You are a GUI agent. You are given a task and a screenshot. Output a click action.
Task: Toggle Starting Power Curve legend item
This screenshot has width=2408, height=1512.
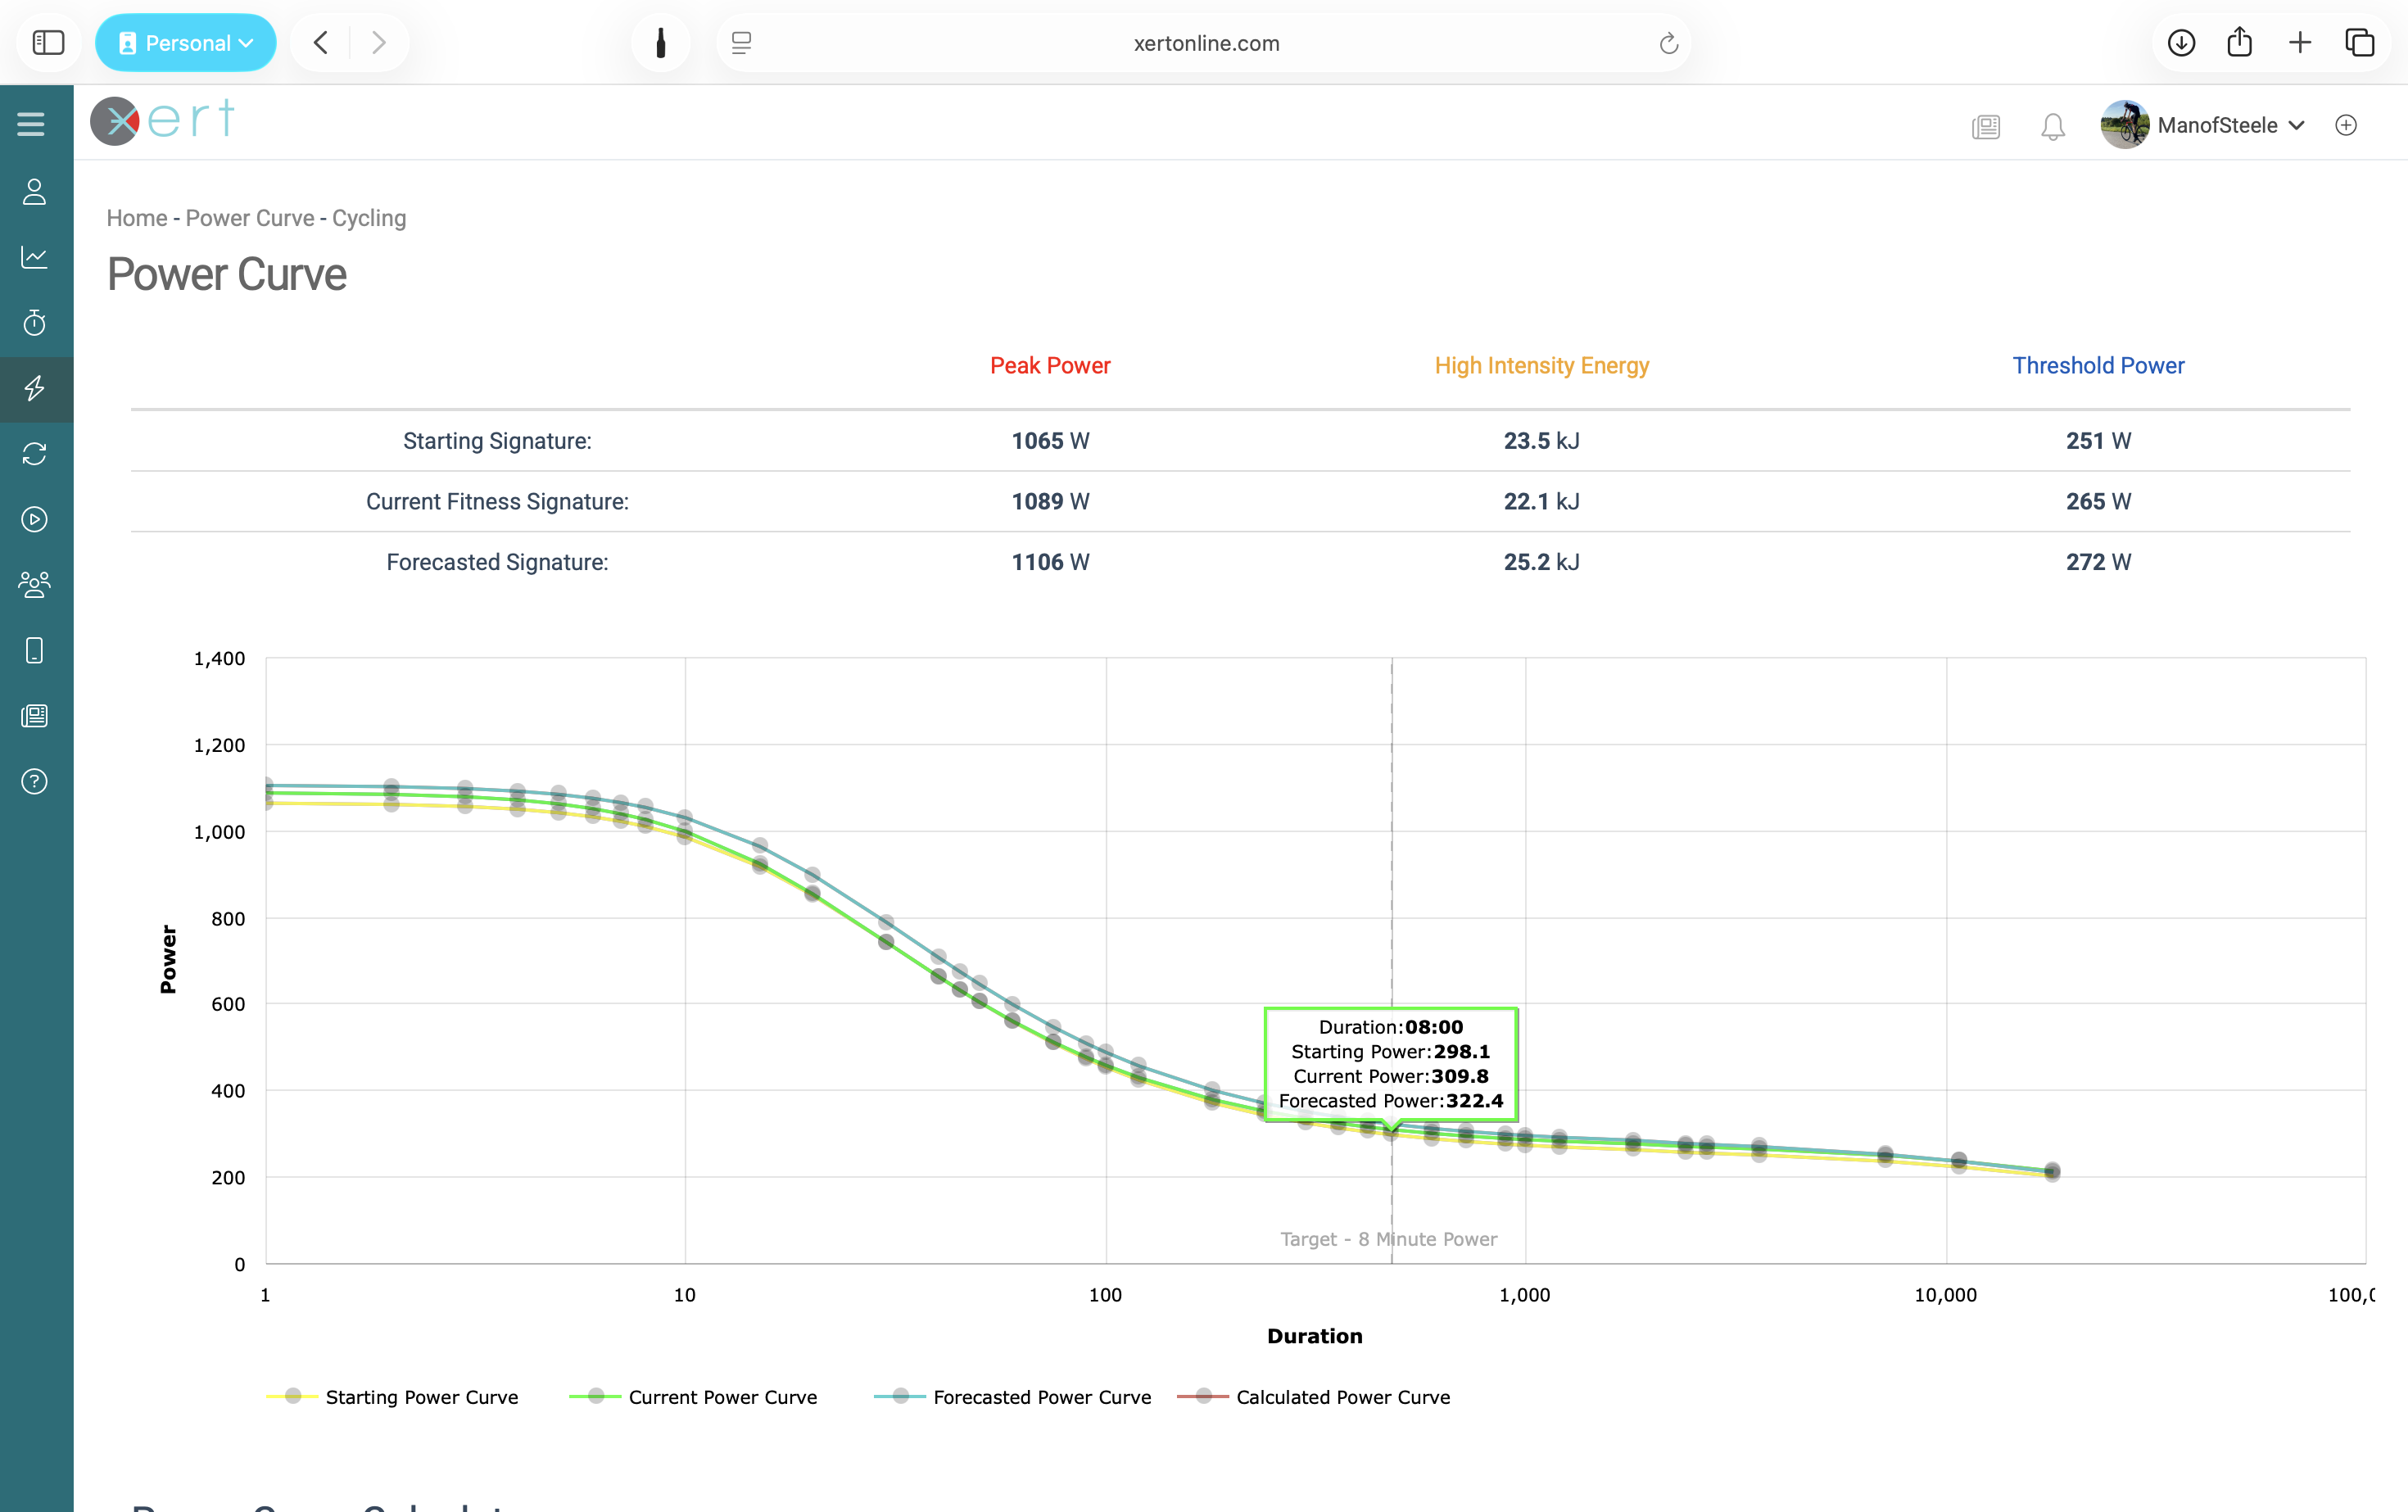[393, 1397]
